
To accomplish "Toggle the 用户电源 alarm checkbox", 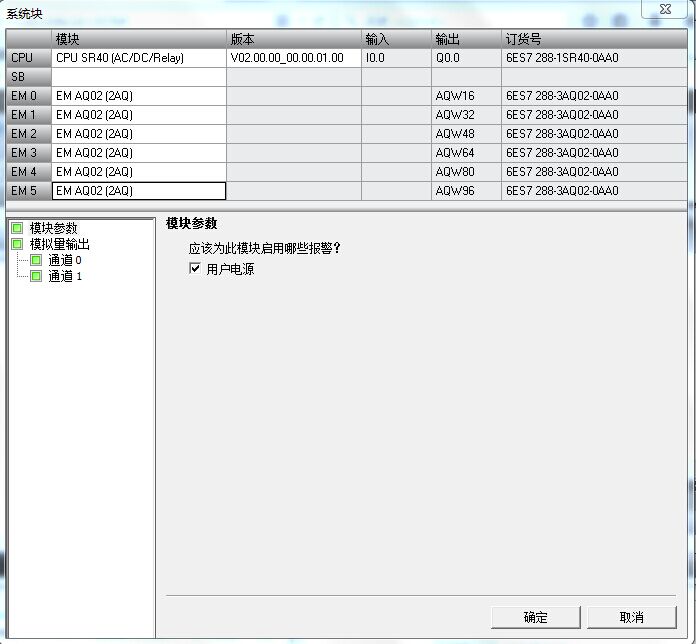I will pyautogui.click(x=195, y=269).
